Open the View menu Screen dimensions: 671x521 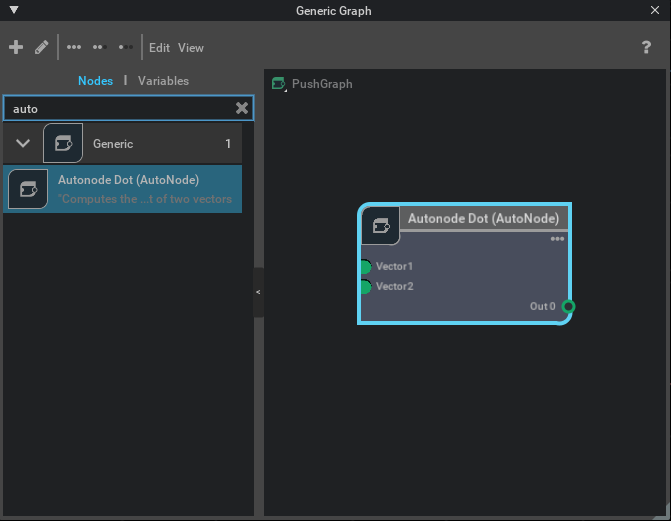pos(191,47)
